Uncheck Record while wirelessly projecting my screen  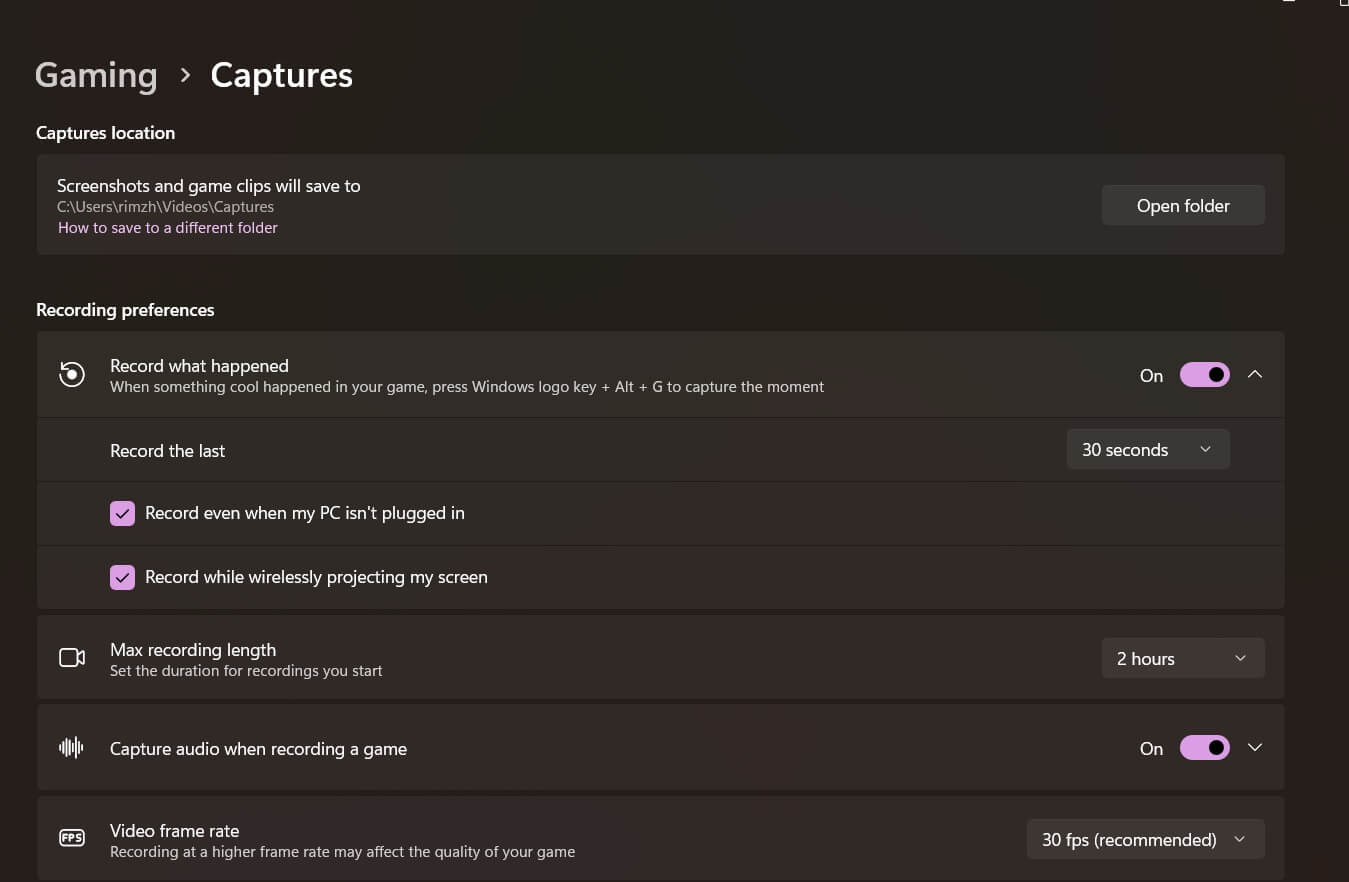point(122,577)
